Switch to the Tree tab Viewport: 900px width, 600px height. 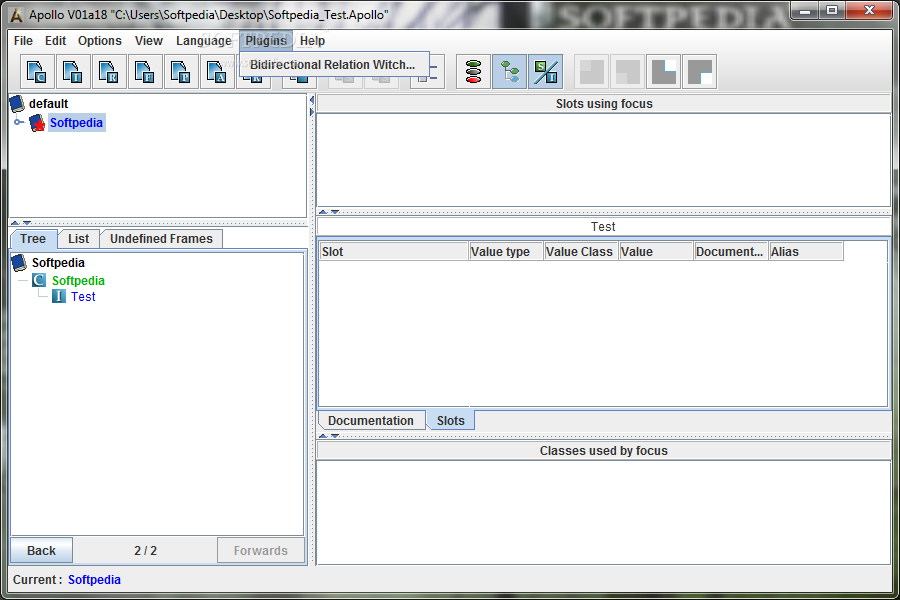(33, 239)
